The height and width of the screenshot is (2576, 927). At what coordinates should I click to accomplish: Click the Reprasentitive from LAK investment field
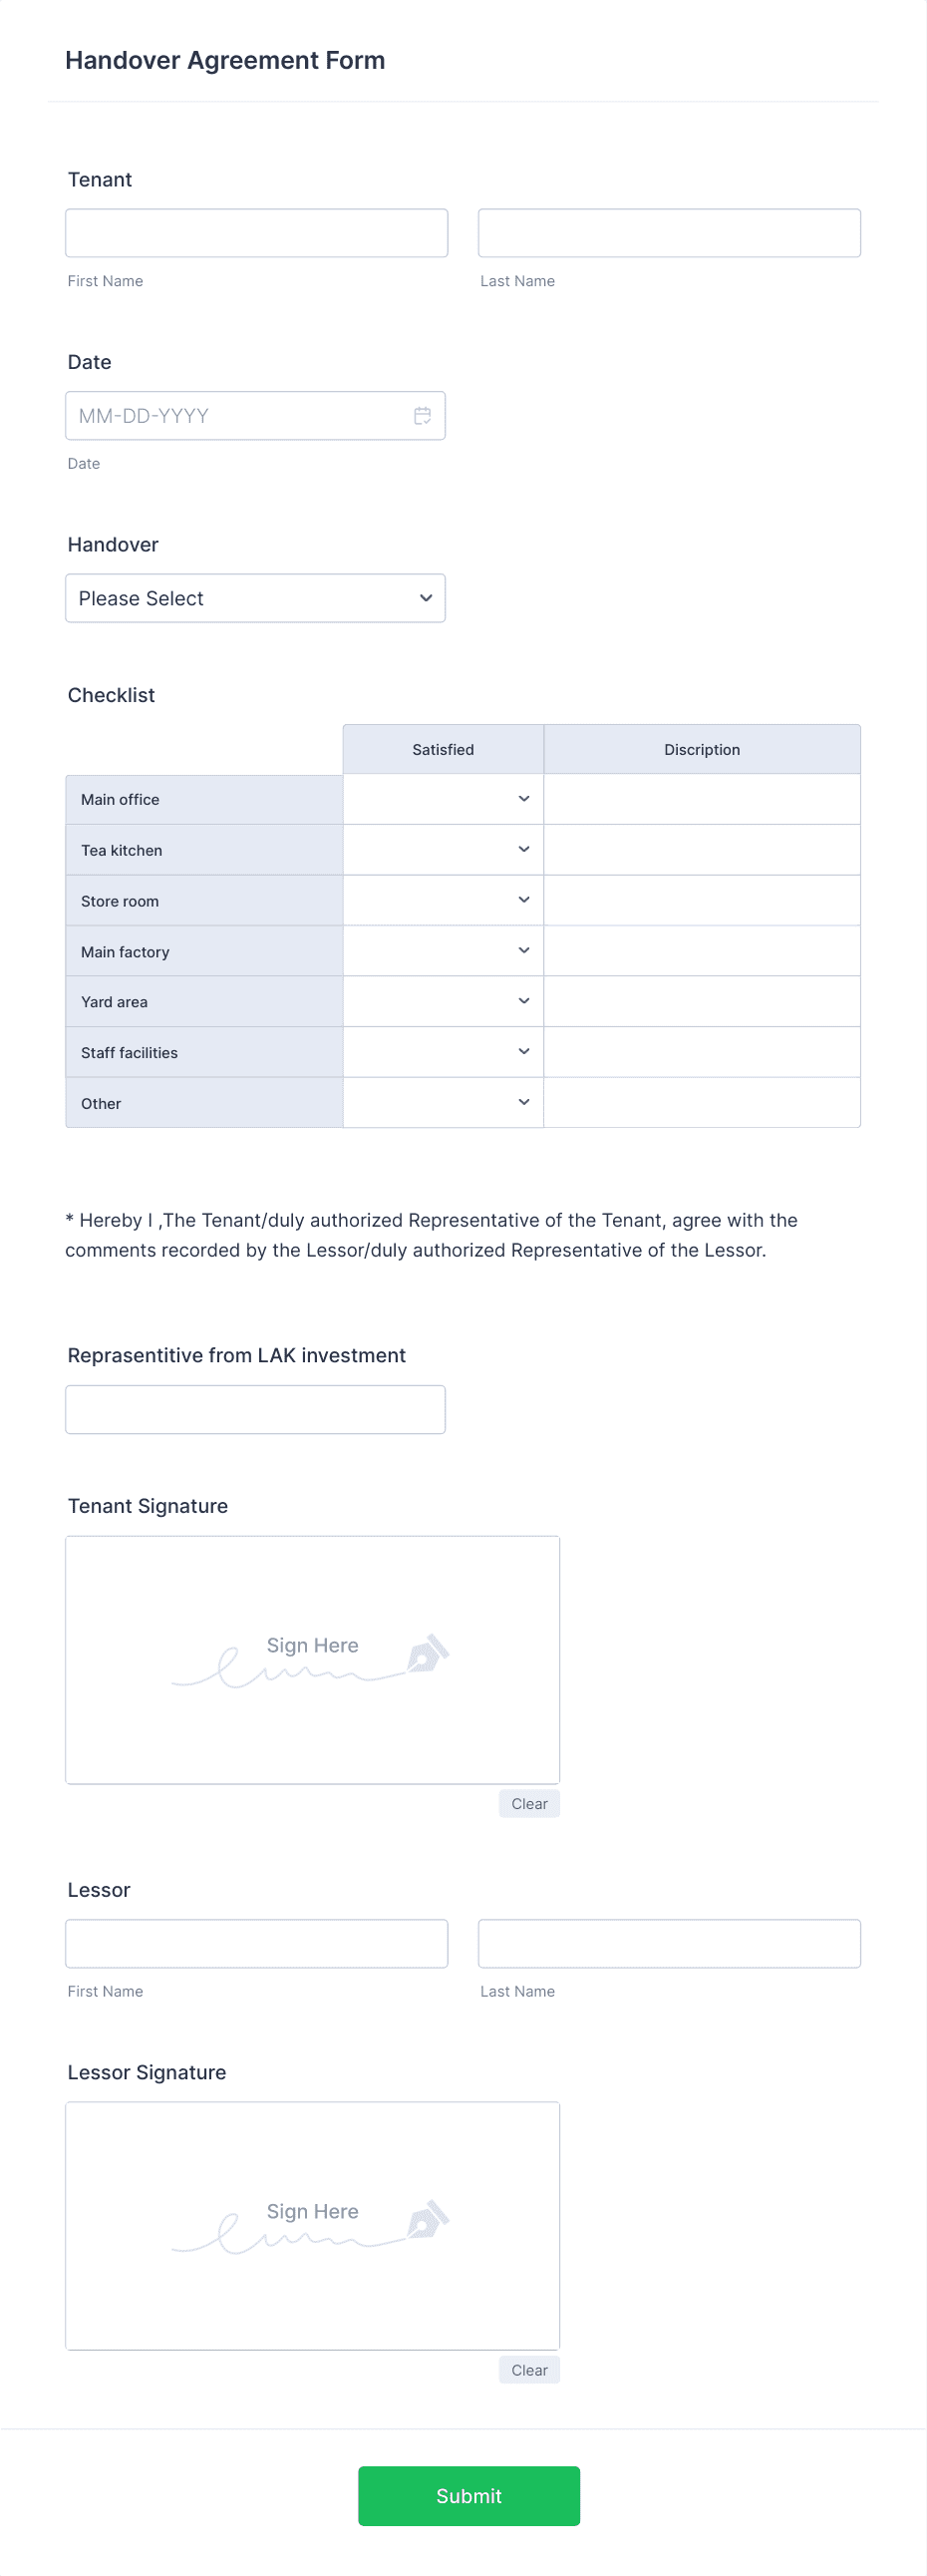(255, 1410)
